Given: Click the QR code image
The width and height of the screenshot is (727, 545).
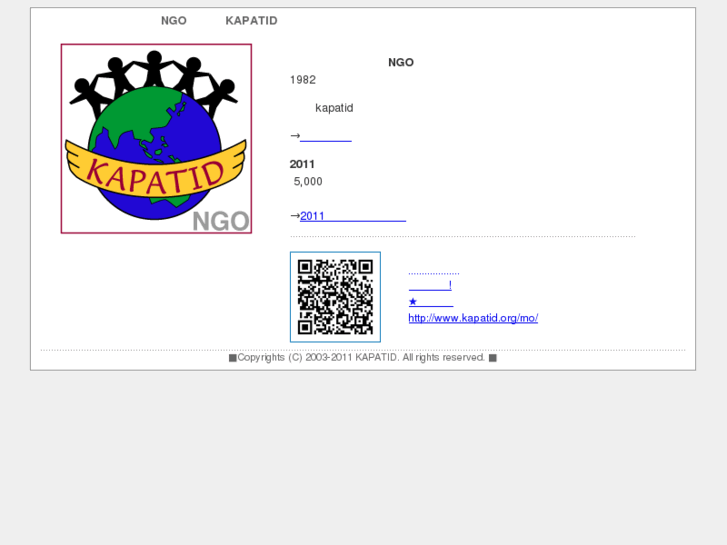Looking at the screenshot, I should point(335,297).
